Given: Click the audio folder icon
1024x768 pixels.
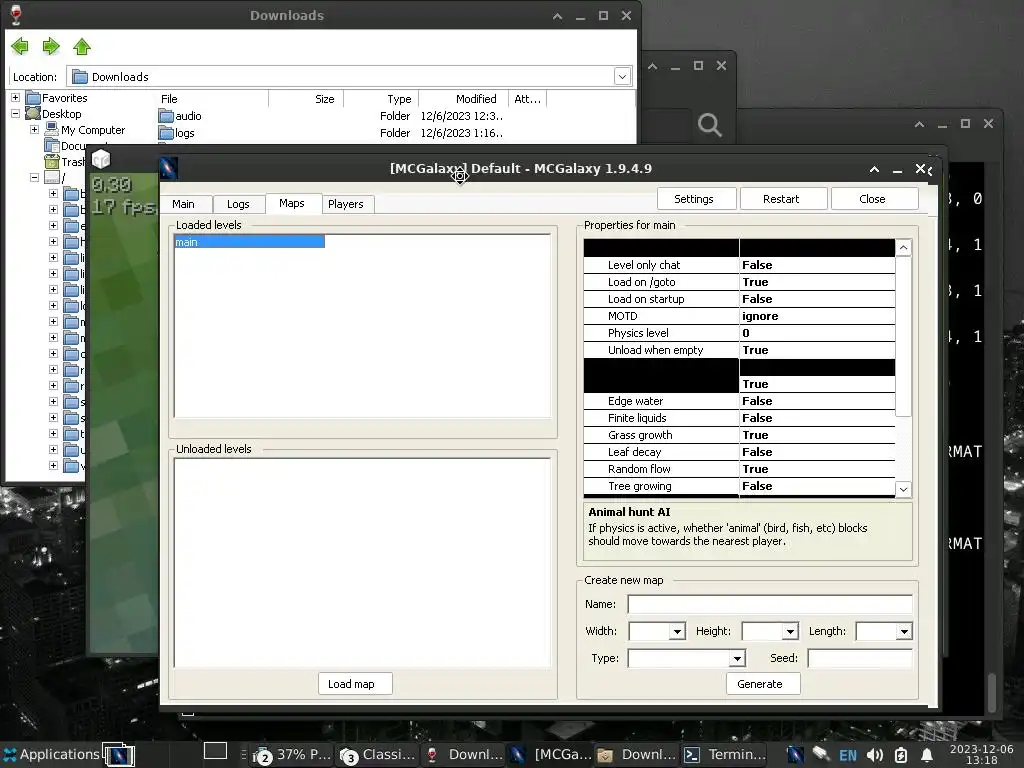Looking at the screenshot, I should pos(166,116).
